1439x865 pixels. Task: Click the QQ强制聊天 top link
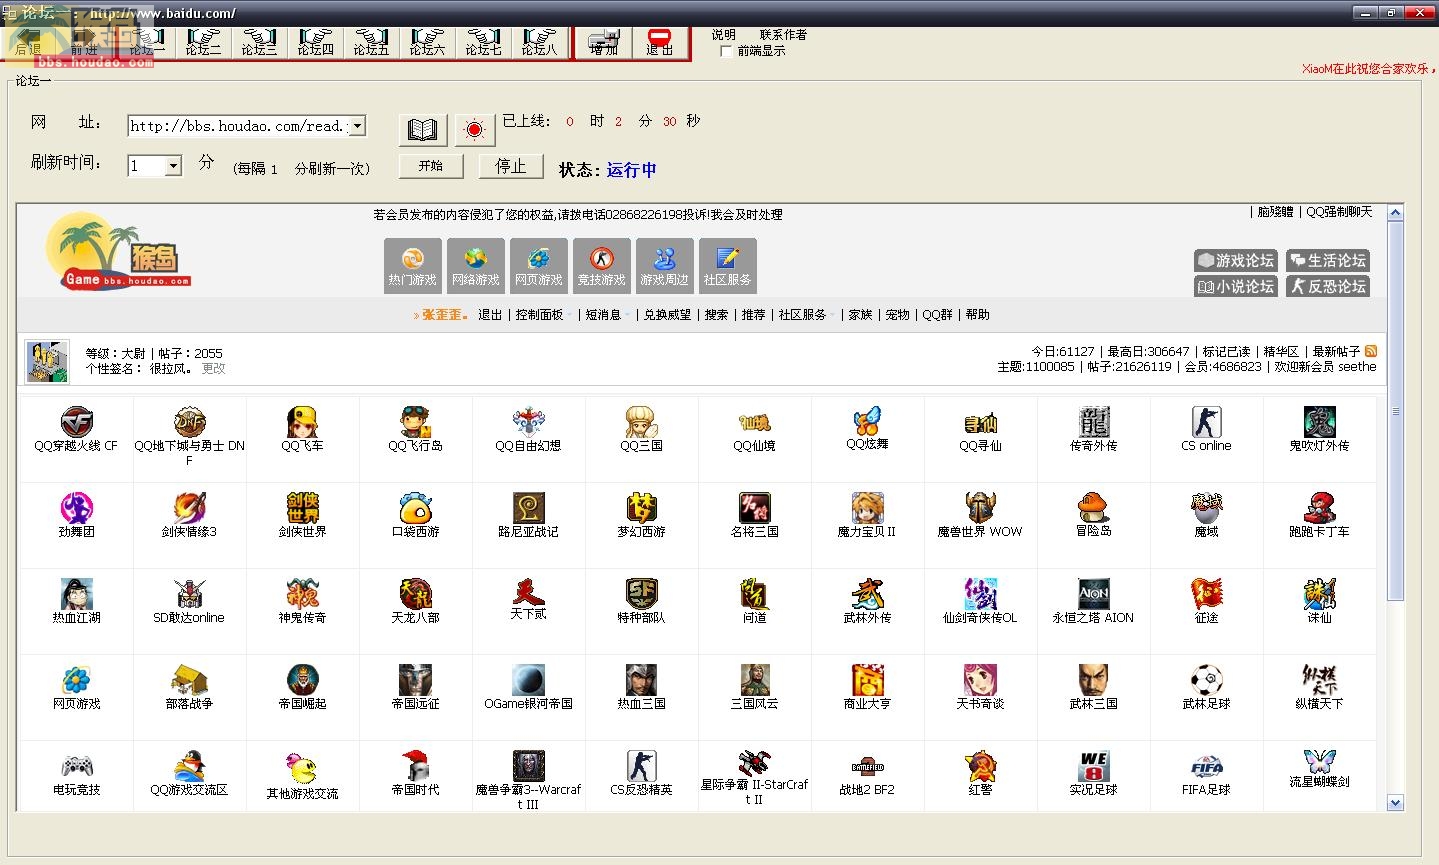tap(1339, 212)
